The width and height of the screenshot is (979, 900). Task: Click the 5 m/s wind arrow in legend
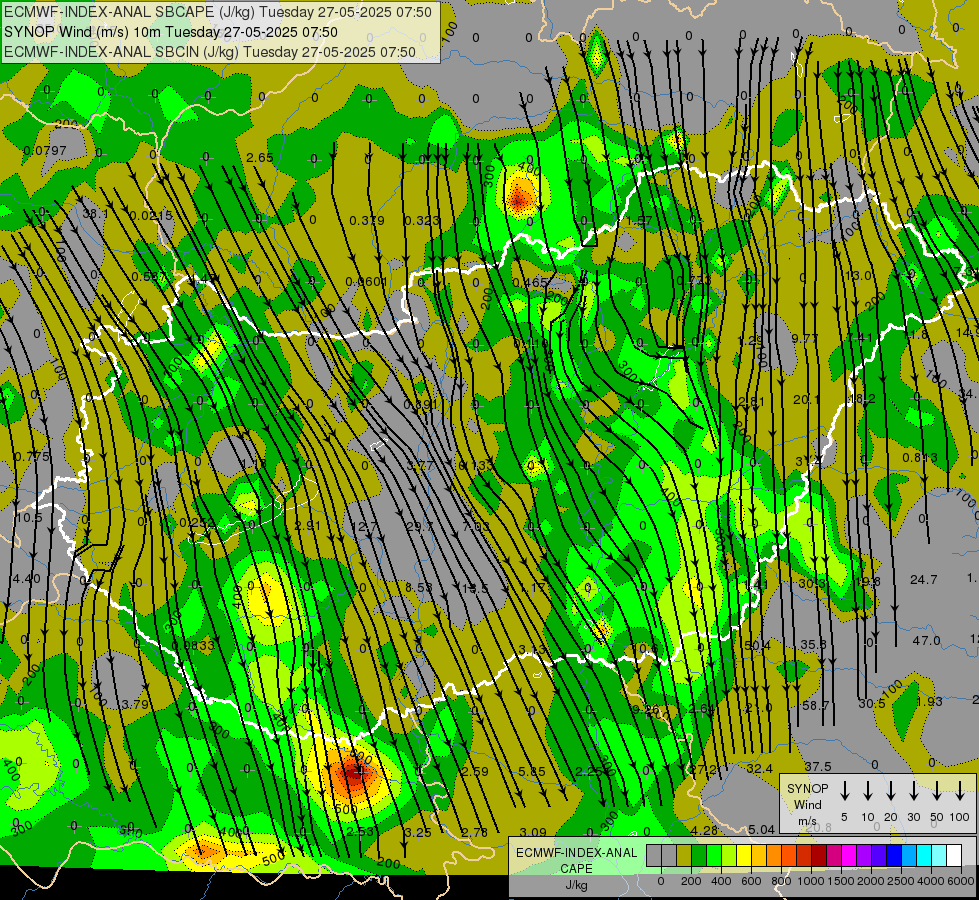845,791
